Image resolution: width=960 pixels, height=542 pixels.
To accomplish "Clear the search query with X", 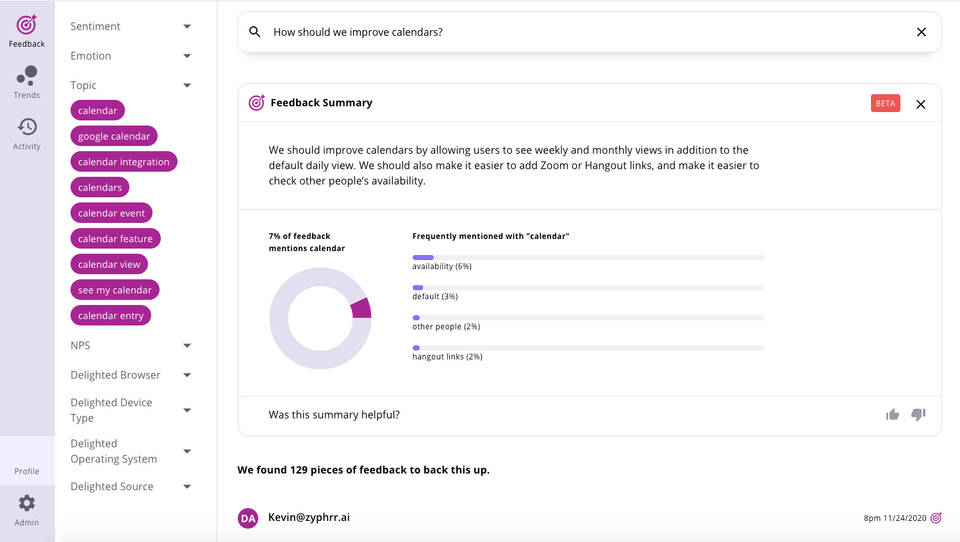I will click(921, 32).
